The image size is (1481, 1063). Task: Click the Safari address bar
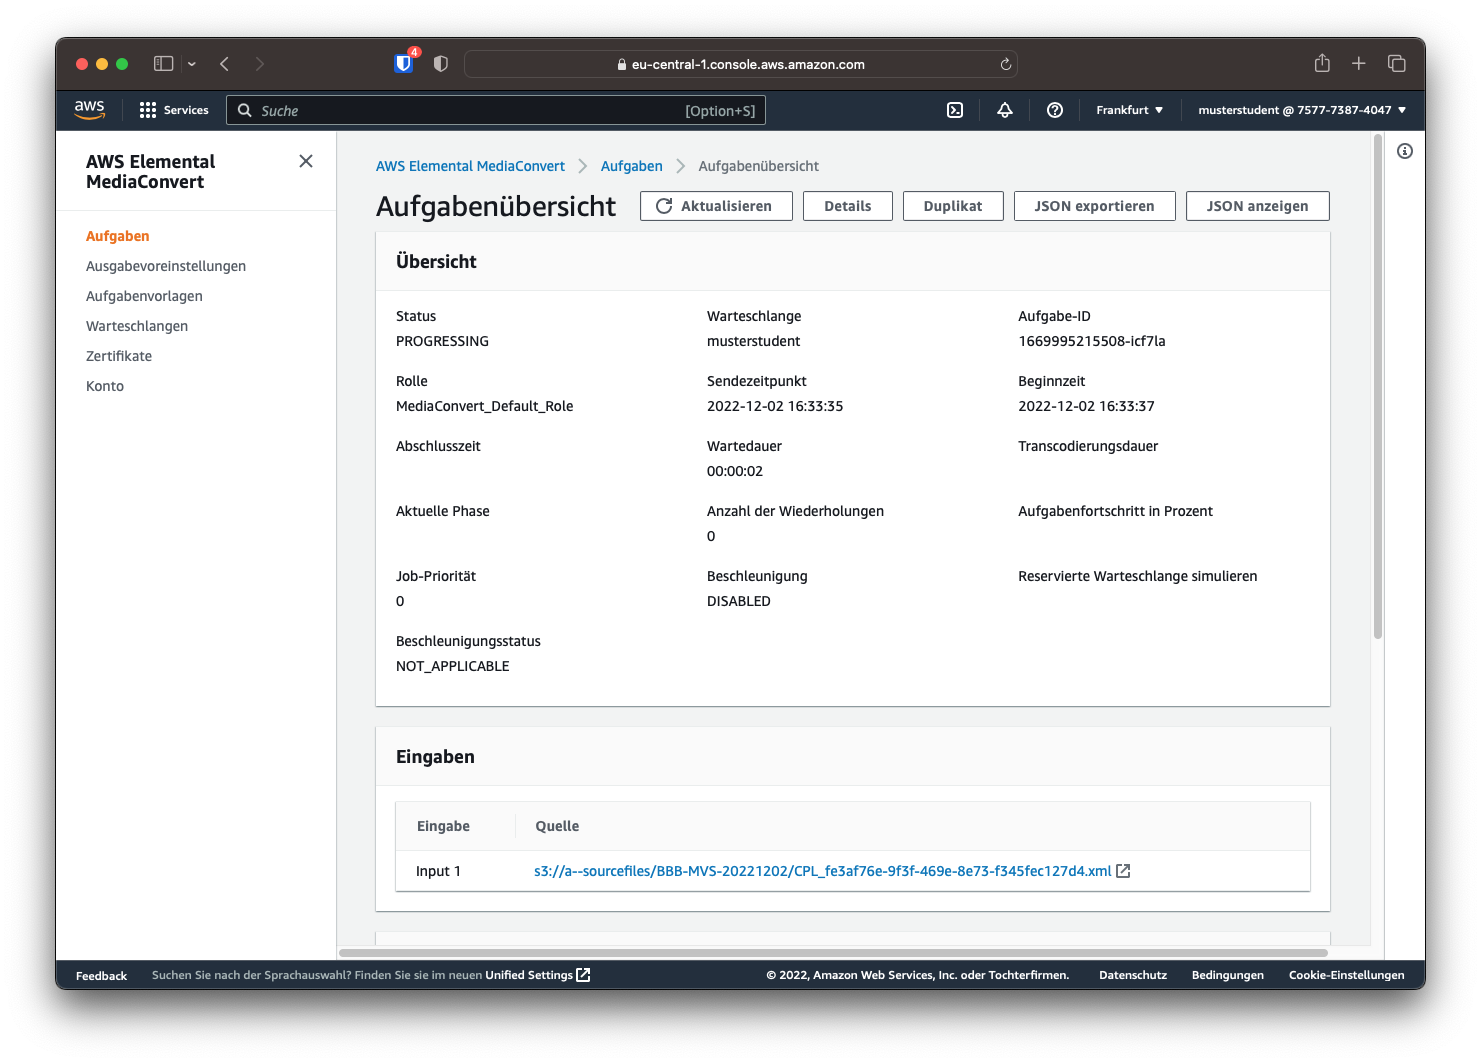[741, 64]
